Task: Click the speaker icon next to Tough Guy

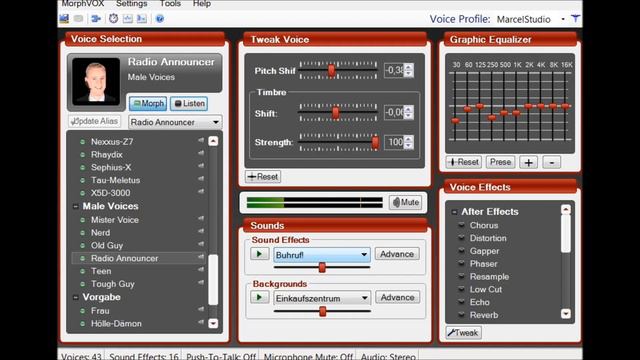Action: [x=201, y=282]
